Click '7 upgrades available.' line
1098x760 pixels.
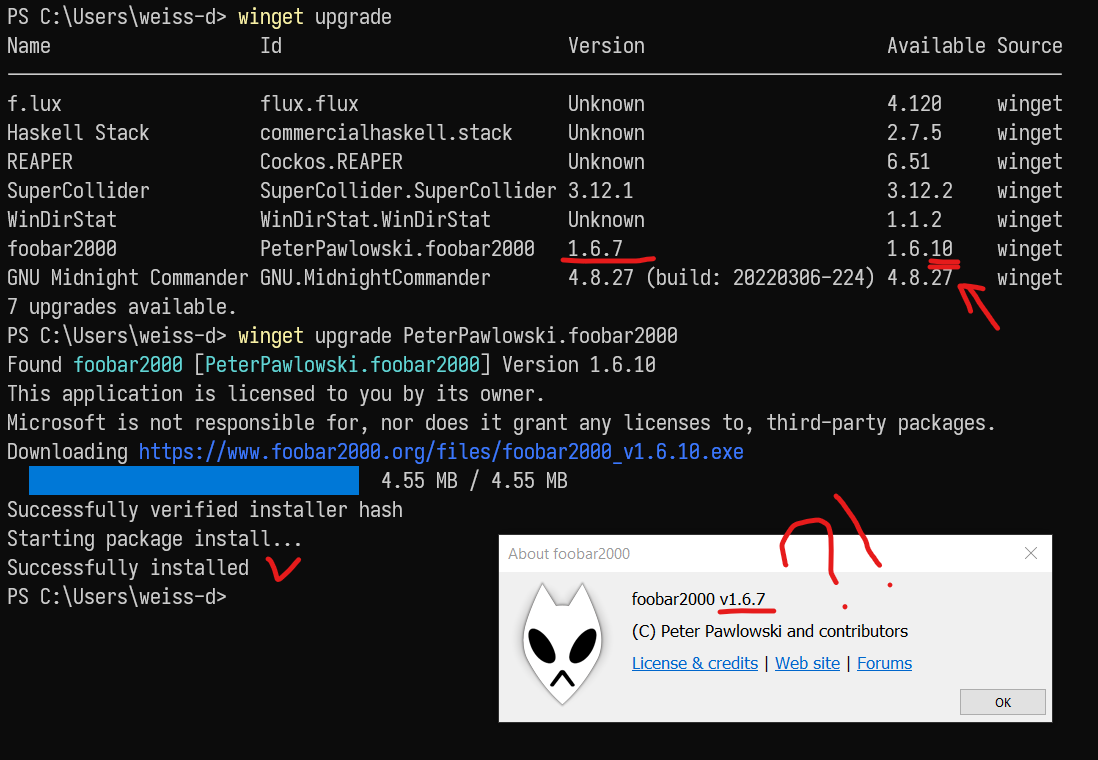[x=122, y=307]
